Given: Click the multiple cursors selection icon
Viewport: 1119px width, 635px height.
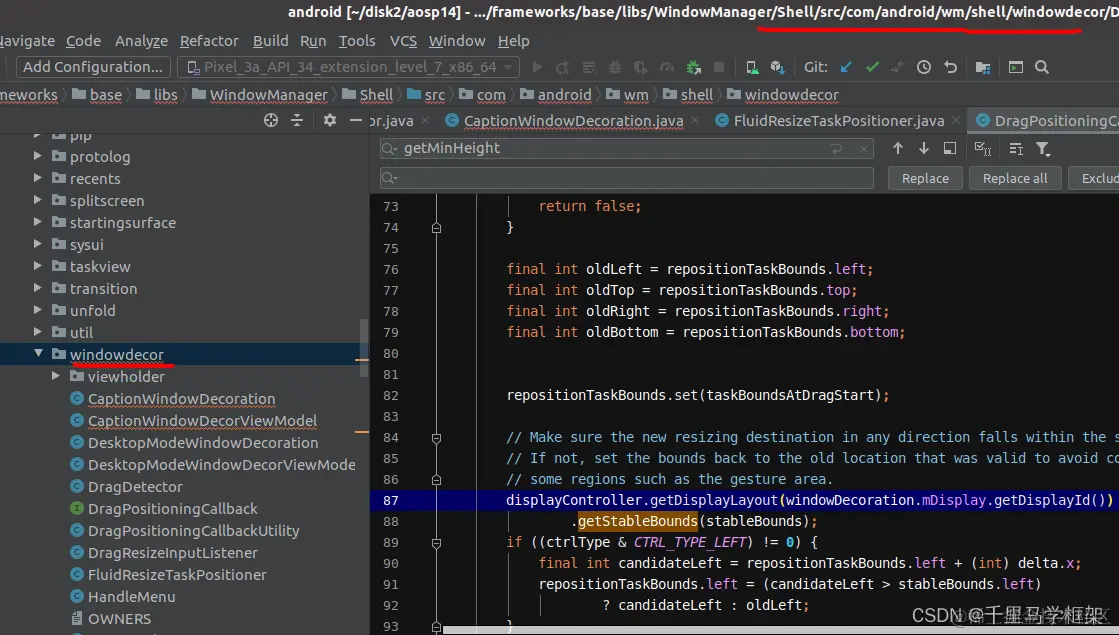Looking at the screenshot, I should 1016,148.
